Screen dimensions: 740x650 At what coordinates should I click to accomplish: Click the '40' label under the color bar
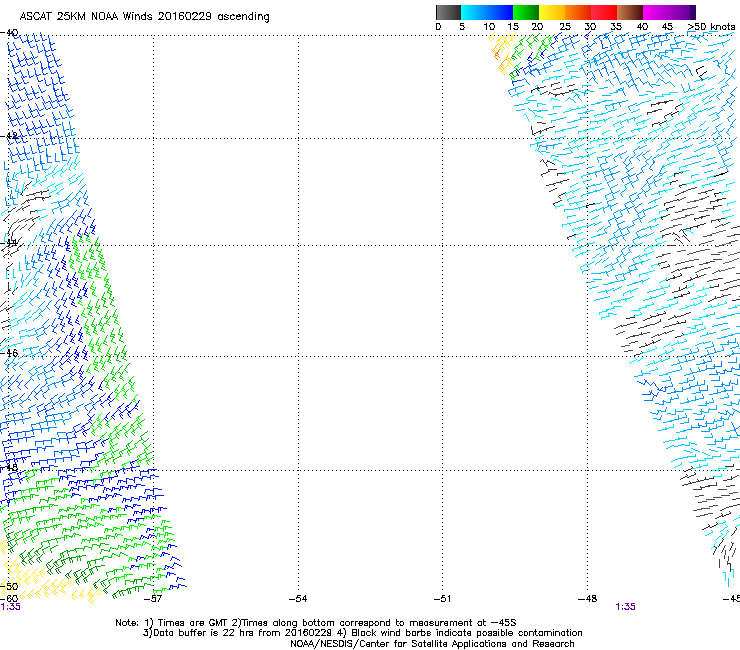pyautogui.click(x=642, y=27)
